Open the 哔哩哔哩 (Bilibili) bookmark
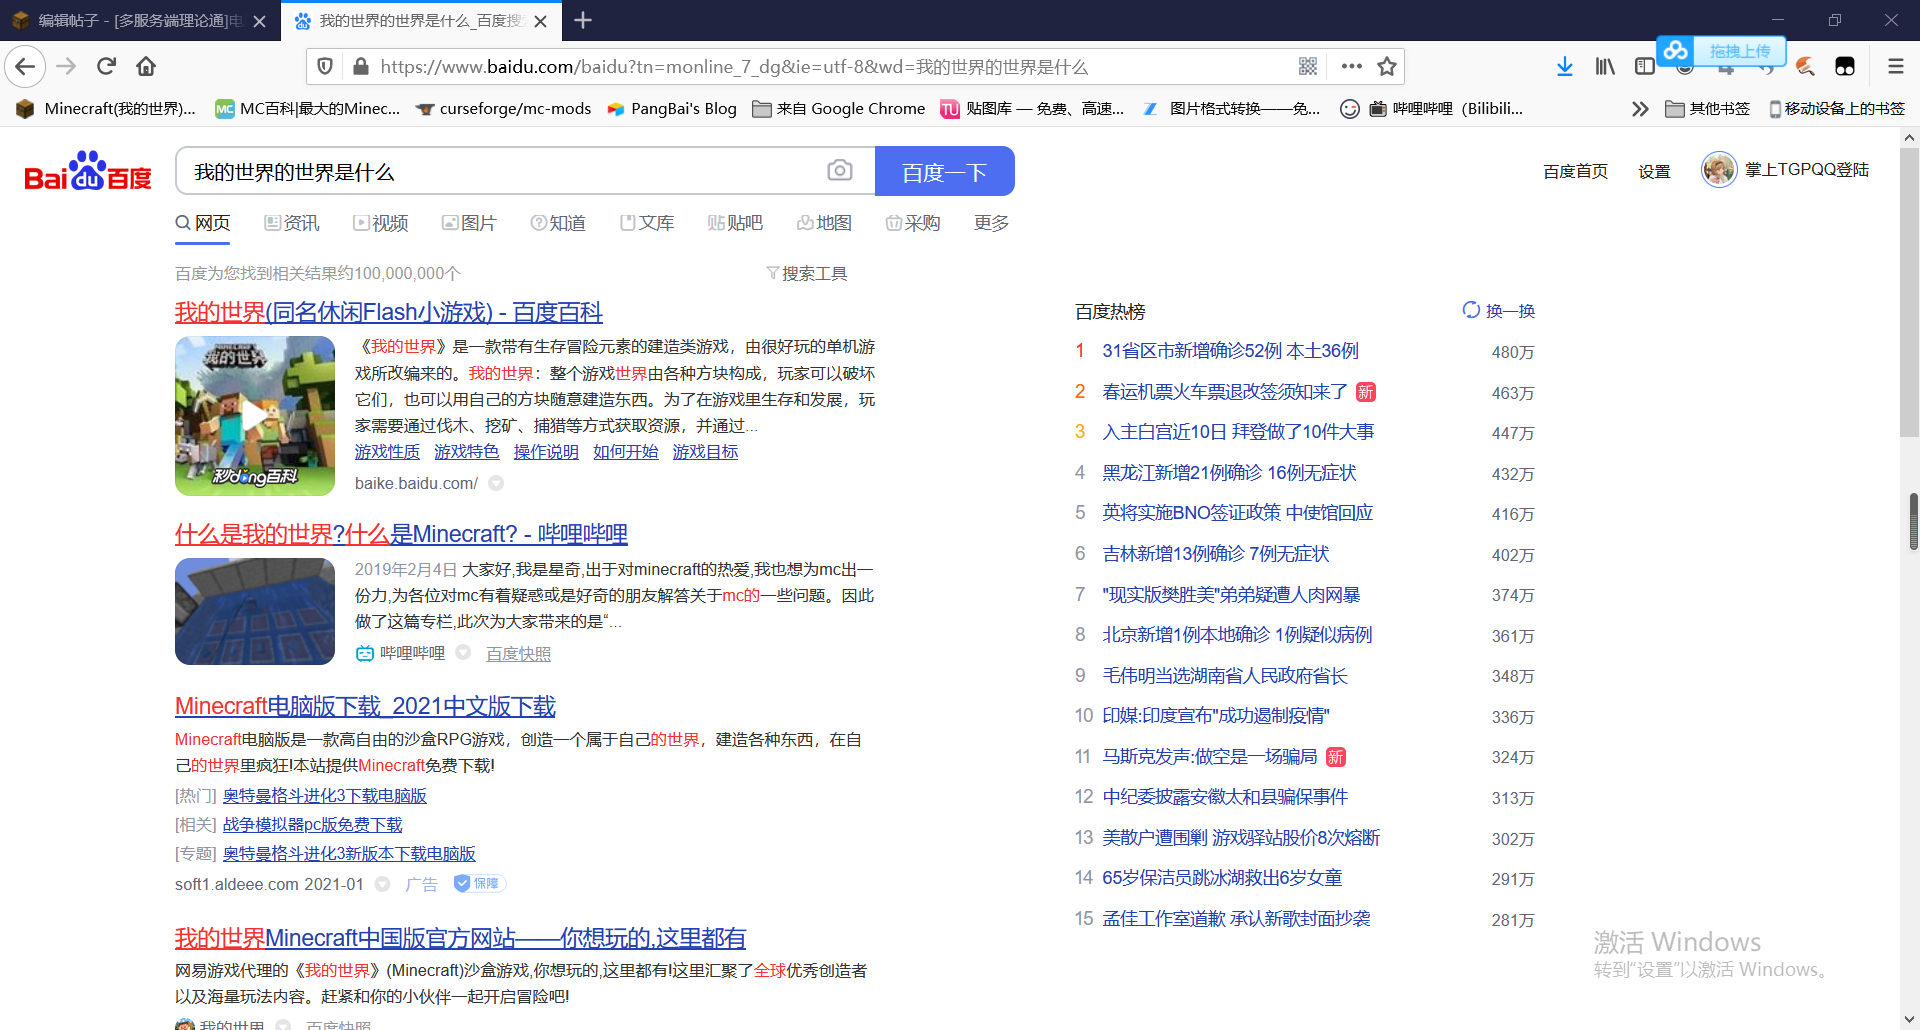1920x1030 pixels. tap(1446, 109)
